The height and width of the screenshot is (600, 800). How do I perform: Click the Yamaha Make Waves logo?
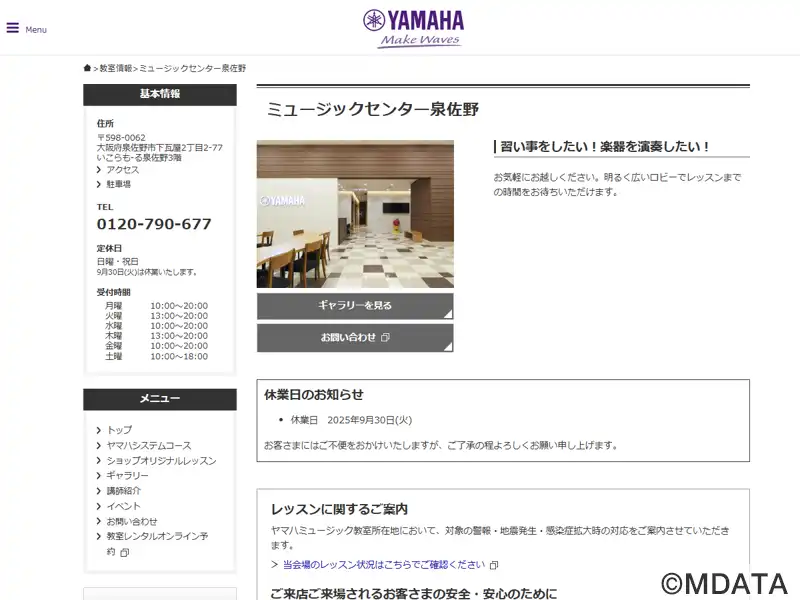413,29
